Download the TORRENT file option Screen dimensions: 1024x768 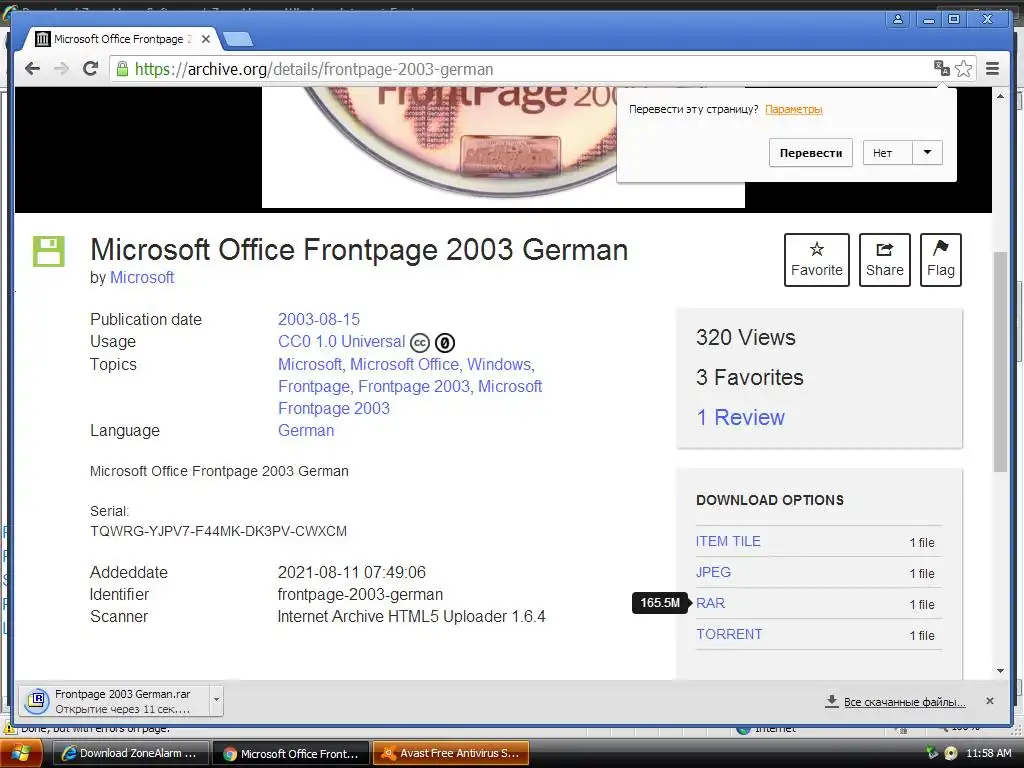[729, 634]
